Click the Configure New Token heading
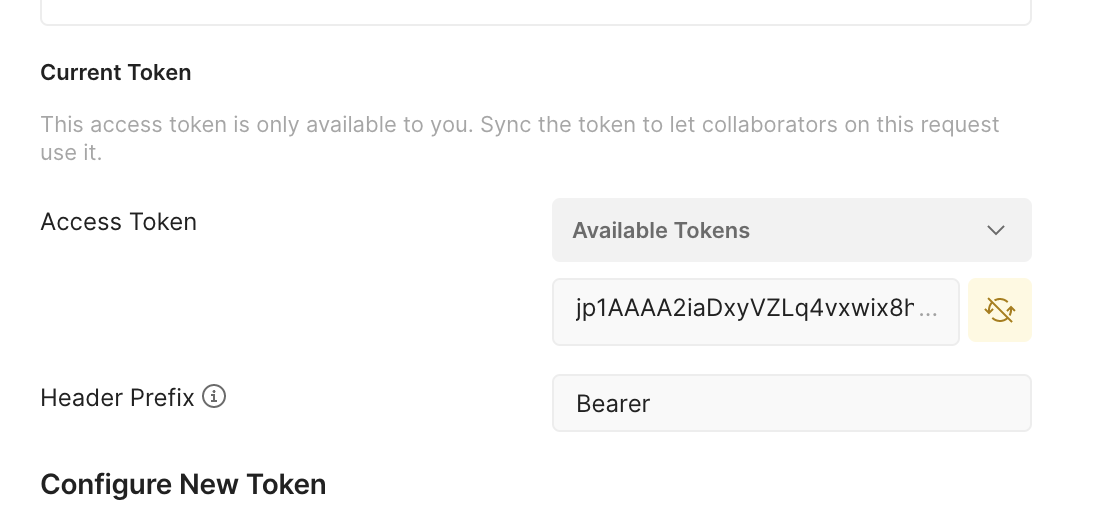Image resolution: width=1120 pixels, height=522 pixels. [x=183, y=485]
